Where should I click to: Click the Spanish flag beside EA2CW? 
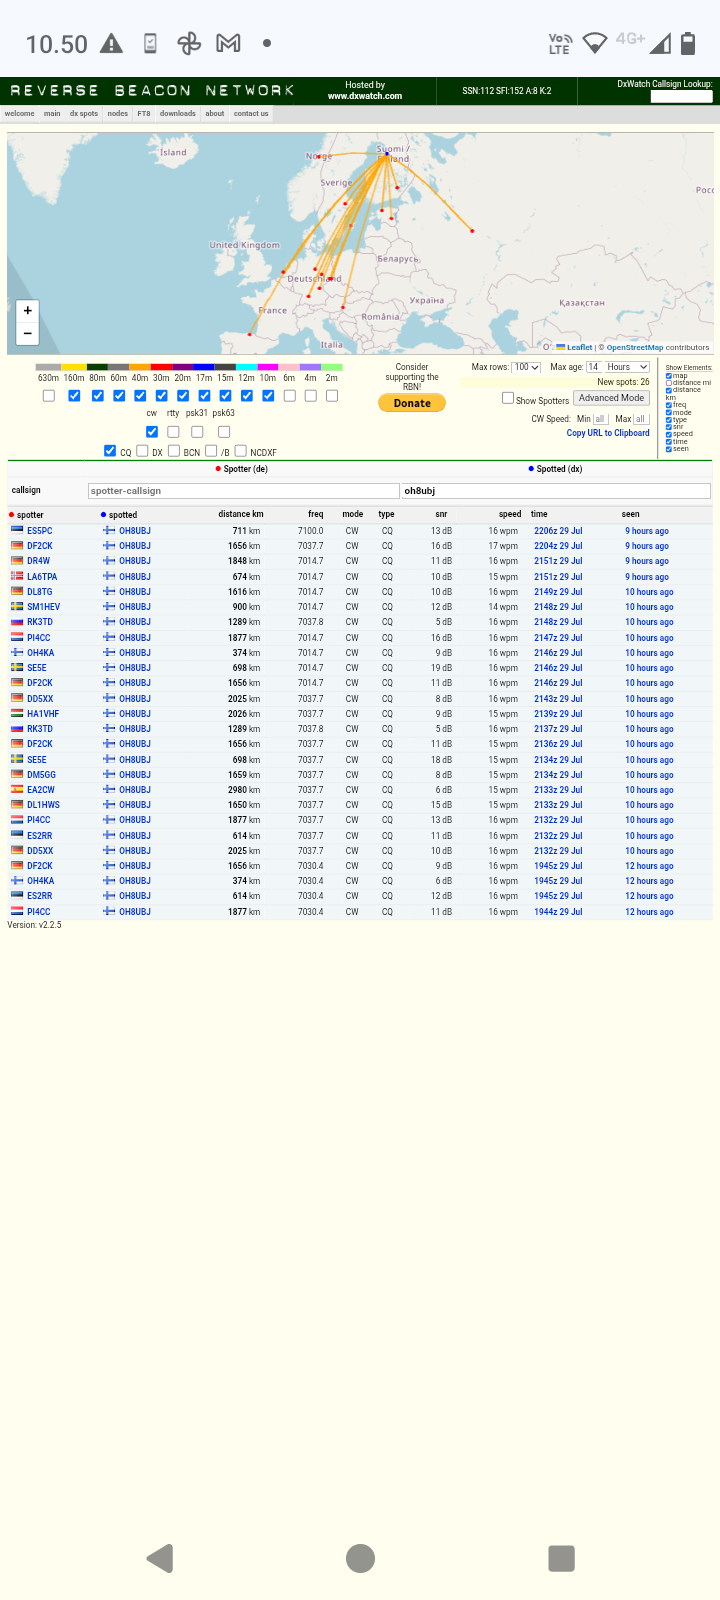[x=17, y=790]
